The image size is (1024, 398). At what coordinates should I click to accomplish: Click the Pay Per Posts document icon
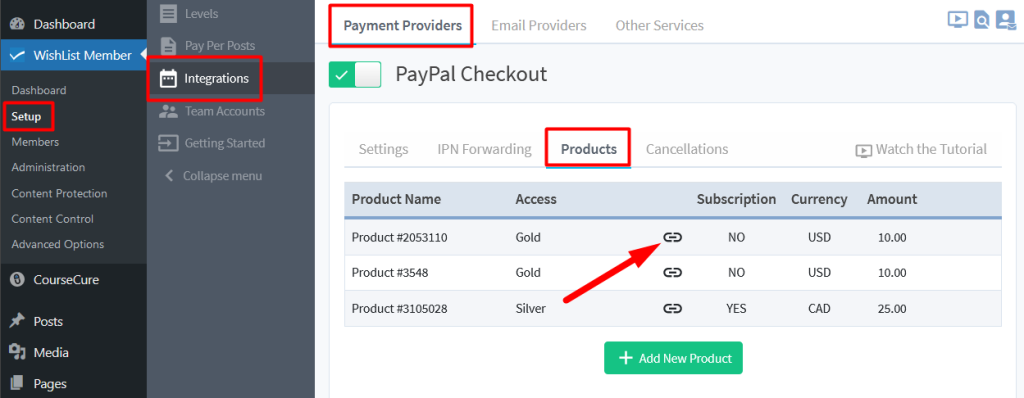[x=168, y=46]
